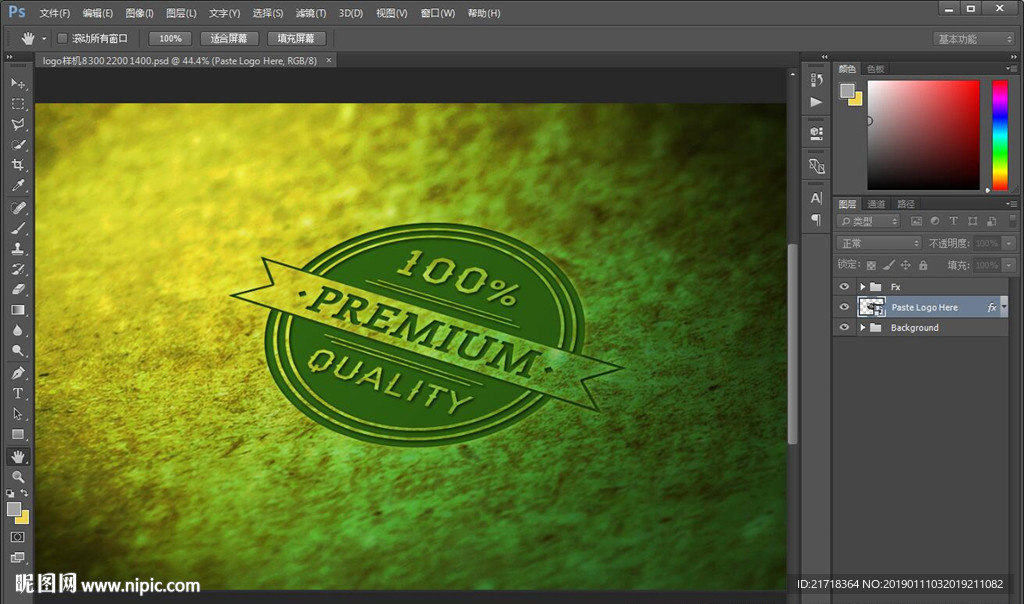The height and width of the screenshot is (604, 1024).
Task: Click the rainbow hue slider strip
Action: (999, 134)
